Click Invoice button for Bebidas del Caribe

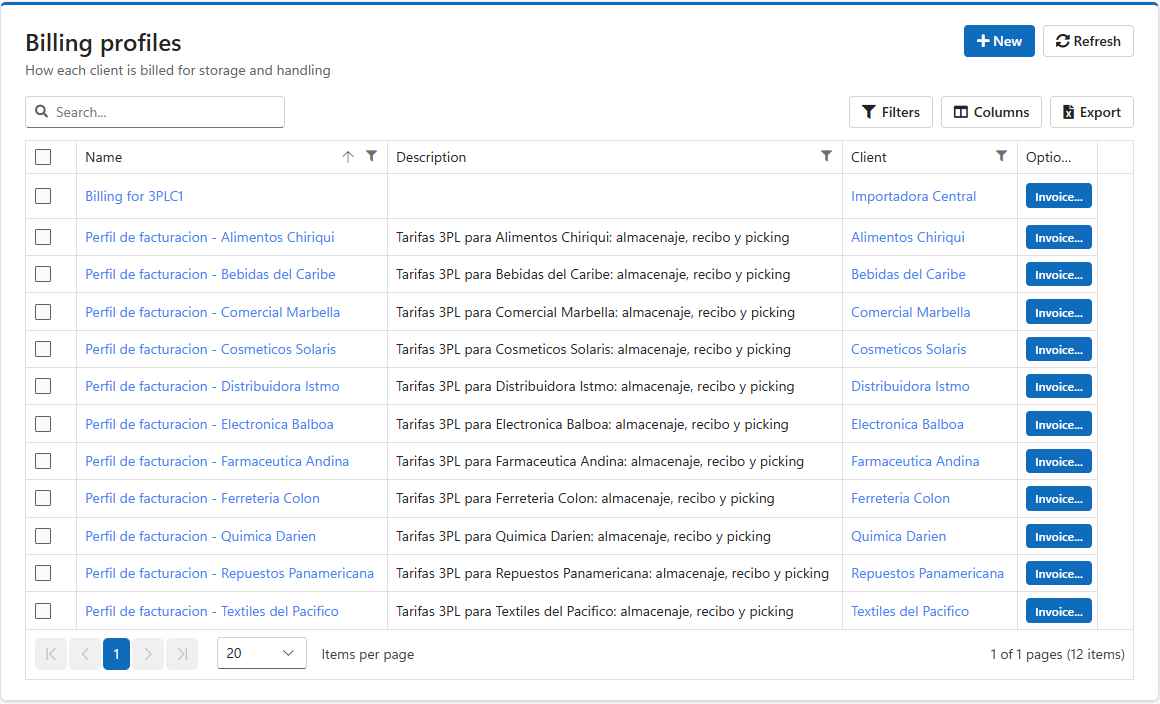pyautogui.click(x=1059, y=274)
